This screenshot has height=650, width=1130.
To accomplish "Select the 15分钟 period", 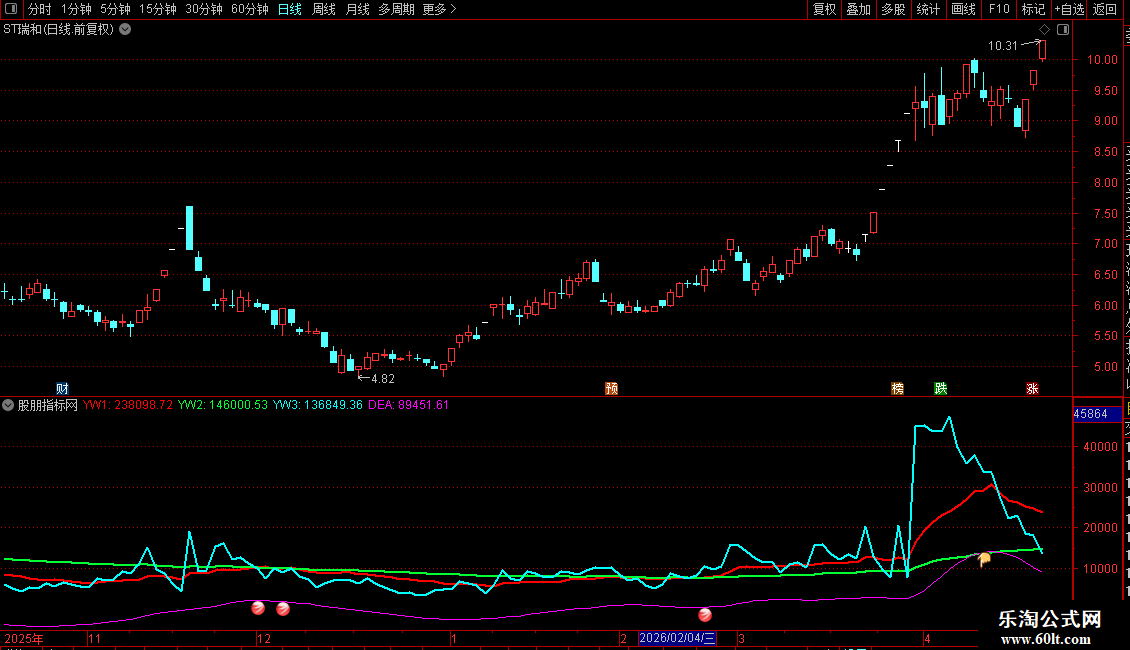I will pos(158,9).
